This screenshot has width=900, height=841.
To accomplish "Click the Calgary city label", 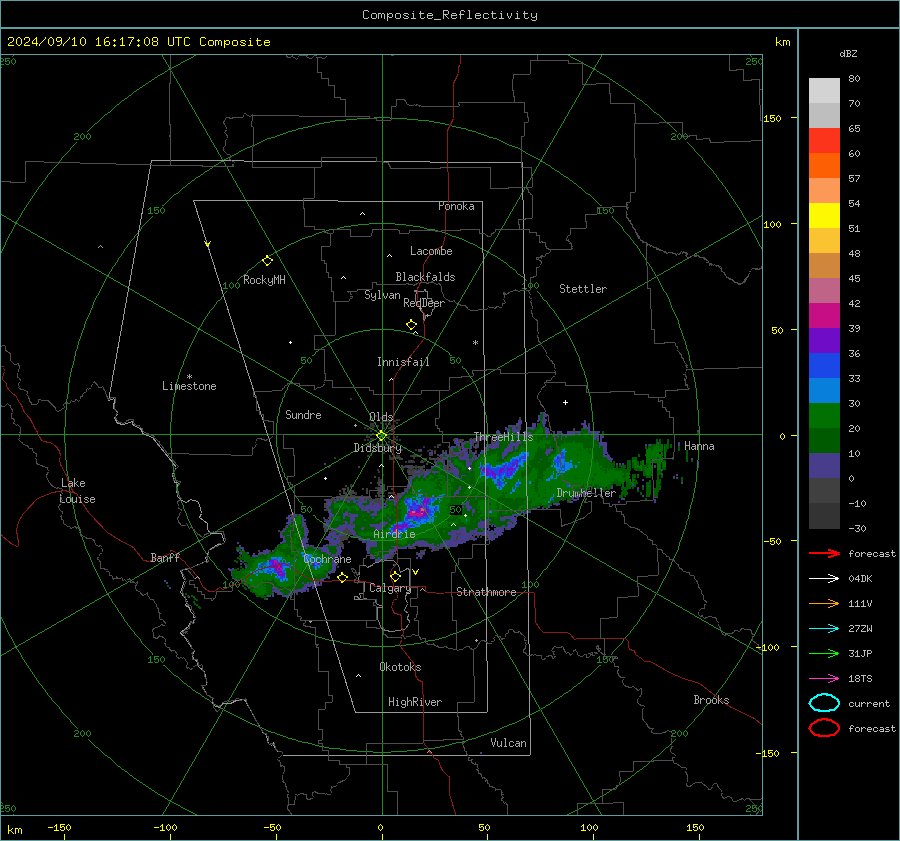I will tap(390, 588).
